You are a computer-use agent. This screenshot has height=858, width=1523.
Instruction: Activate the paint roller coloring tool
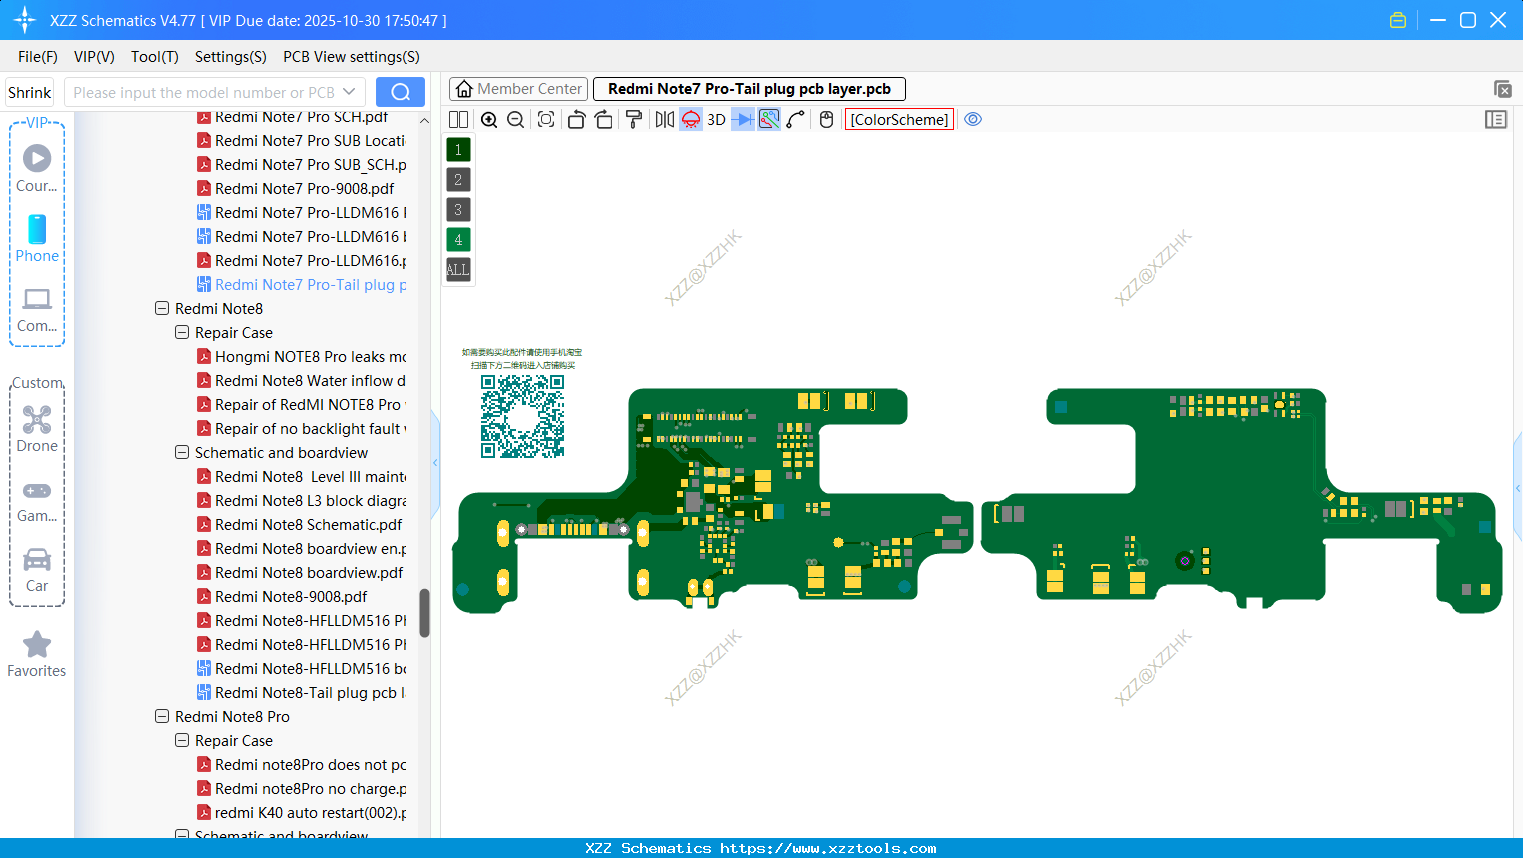pyautogui.click(x=634, y=119)
